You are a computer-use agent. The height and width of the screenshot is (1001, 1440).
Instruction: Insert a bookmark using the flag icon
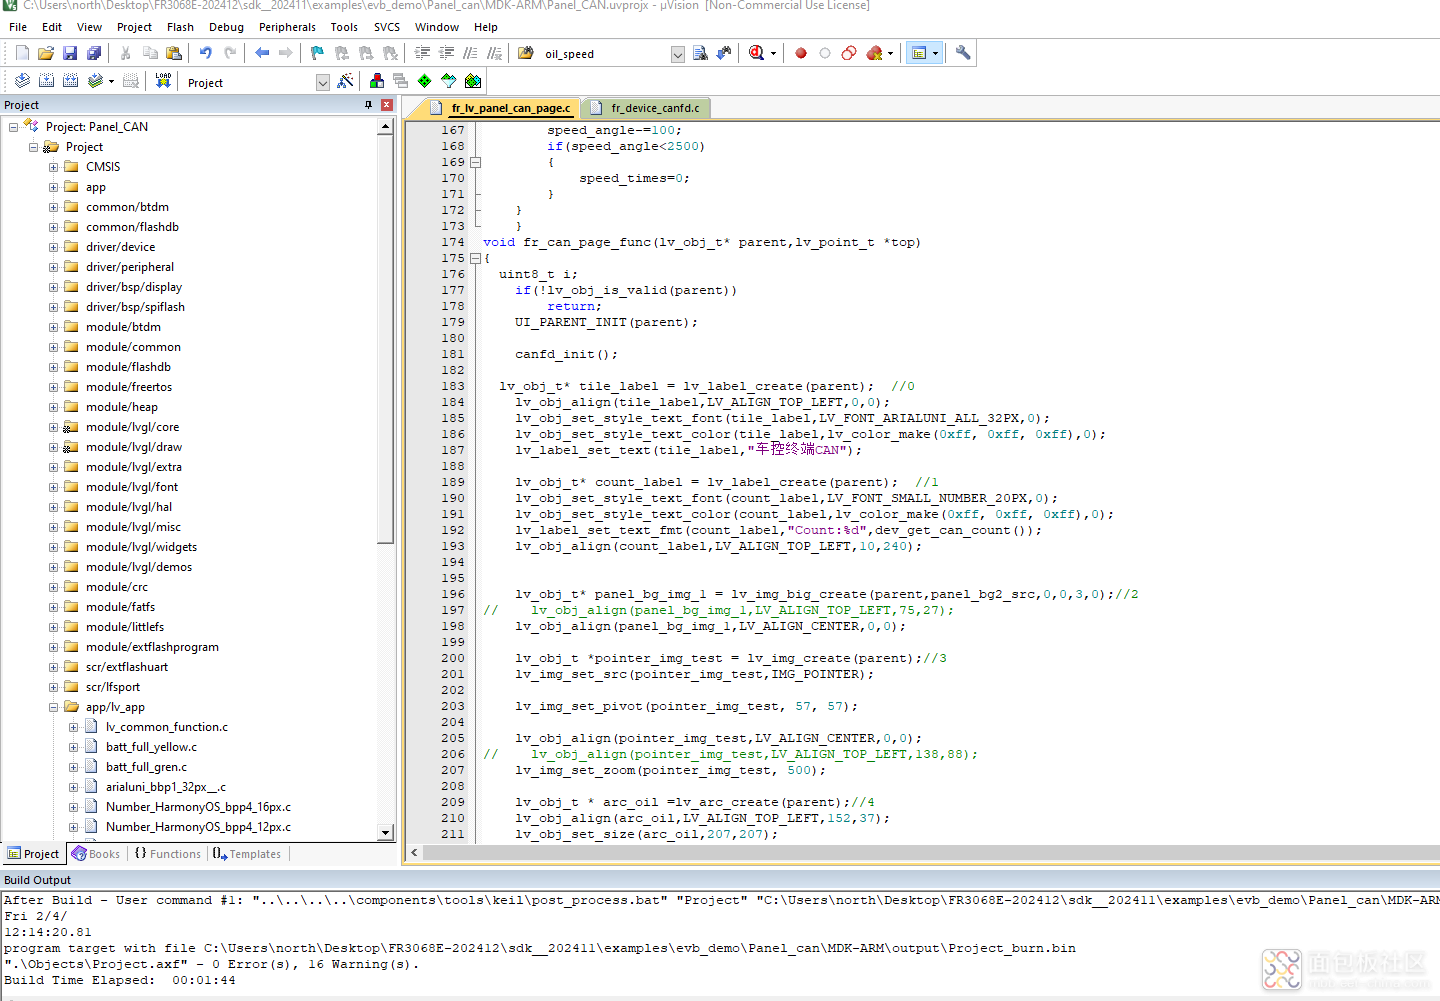tap(317, 53)
